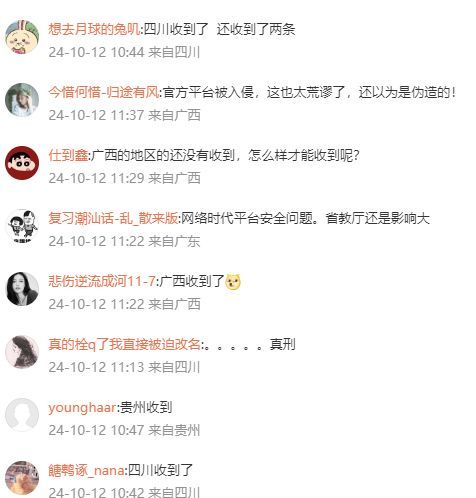The height and width of the screenshot is (498, 476).
Task: Click the username younghaar
Action: pos(82,407)
